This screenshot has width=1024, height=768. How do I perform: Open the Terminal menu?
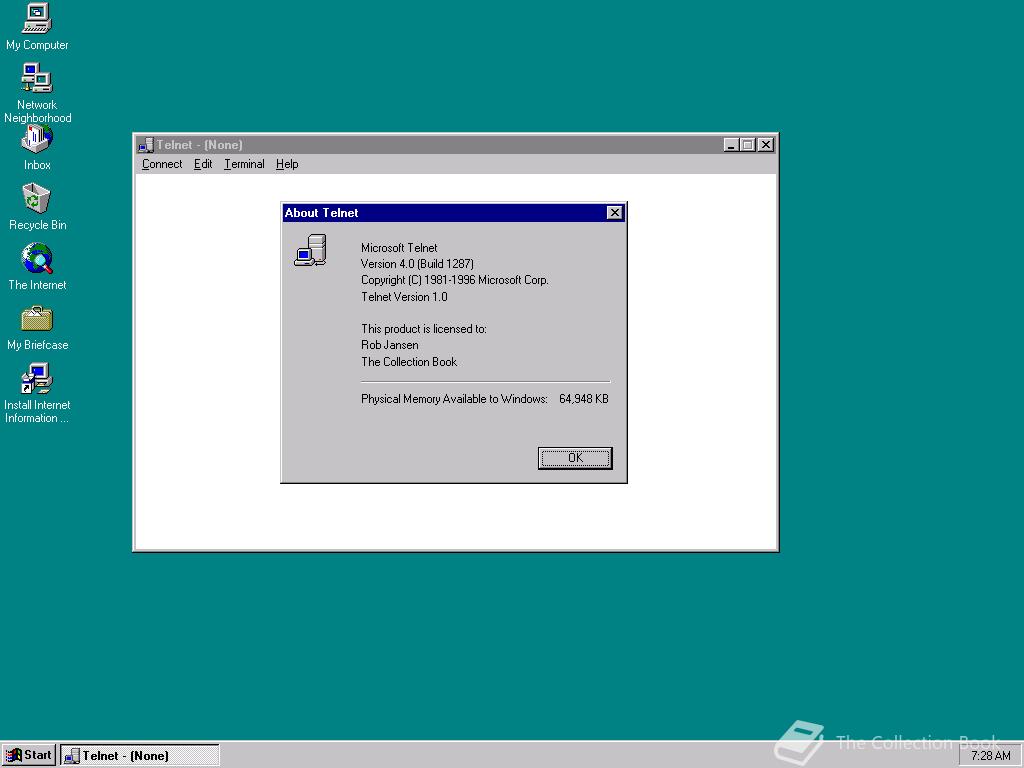[244, 164]
